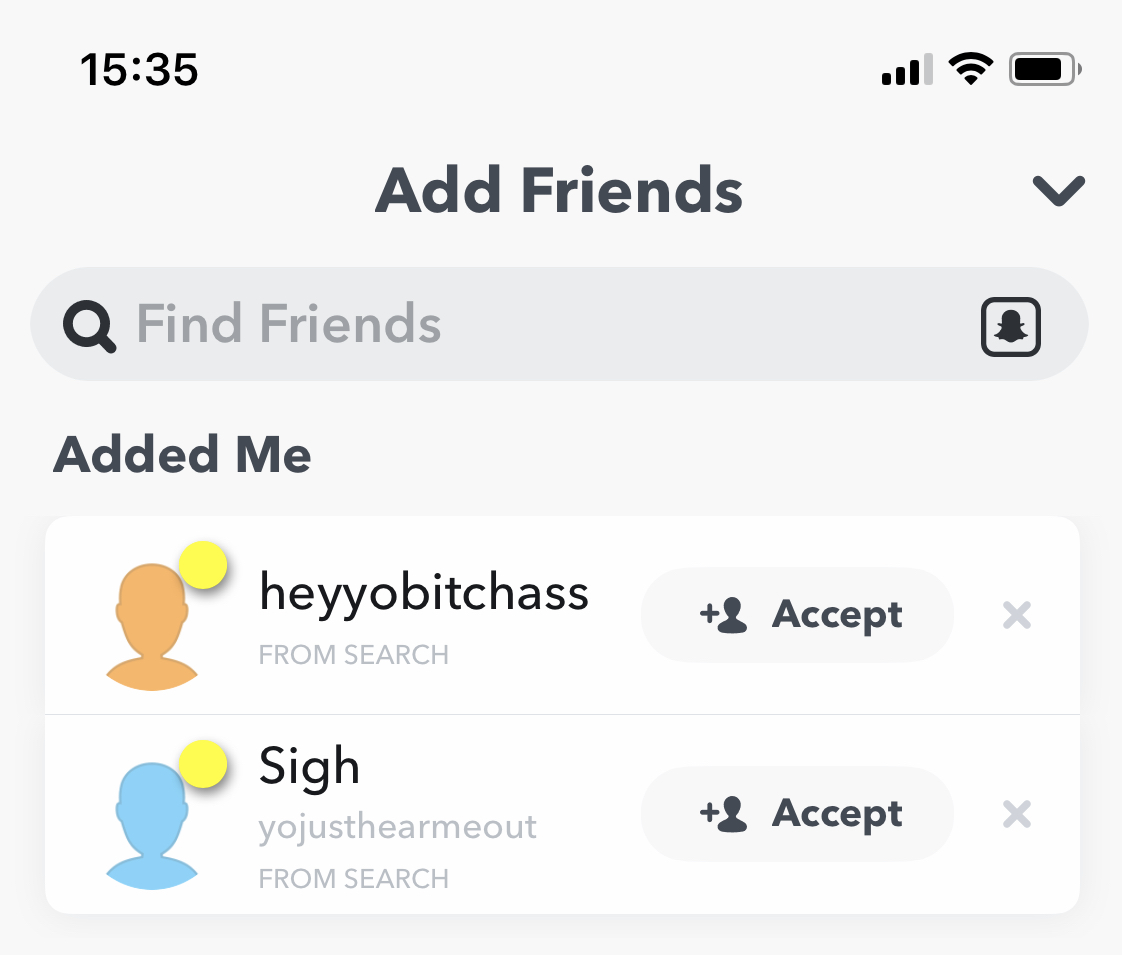
Task: Tap the Wi-Fi icon in the status bar
Action: pyautogui.click(x=969, y=69)
